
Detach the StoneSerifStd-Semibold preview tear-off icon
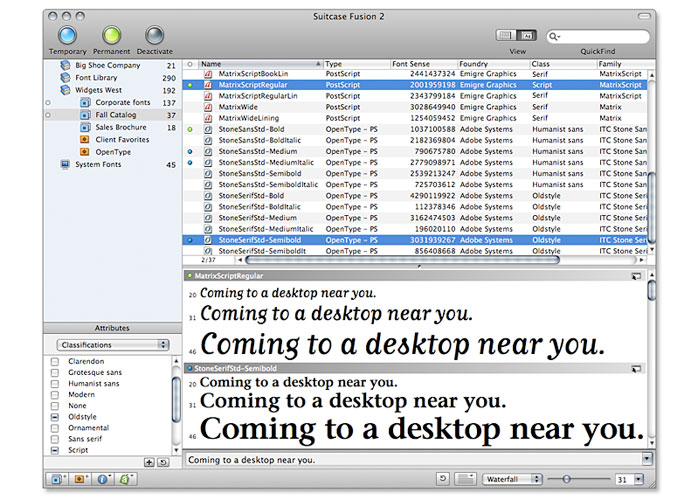click(636, 369)
